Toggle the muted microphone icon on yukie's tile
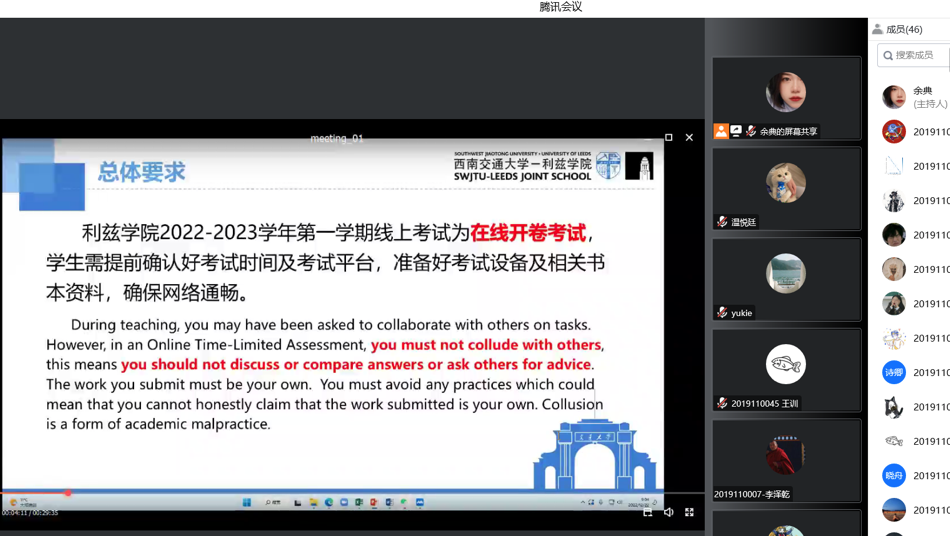The image size is (950, 536). pyautogui.click(x=722, y=313)
